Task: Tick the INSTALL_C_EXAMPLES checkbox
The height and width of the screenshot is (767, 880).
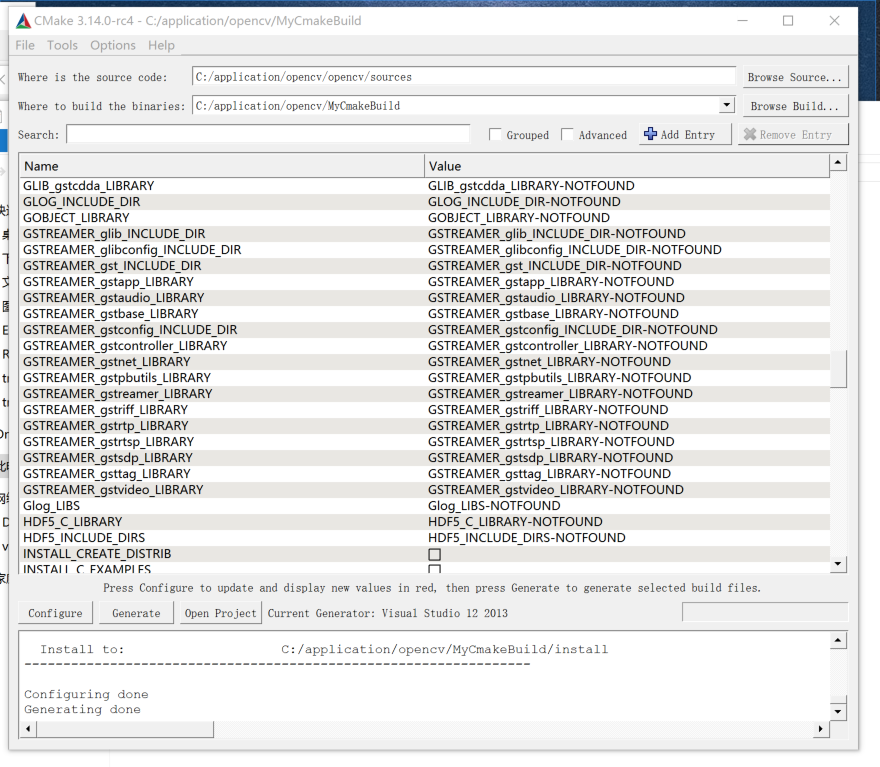Action: point(434,569)
